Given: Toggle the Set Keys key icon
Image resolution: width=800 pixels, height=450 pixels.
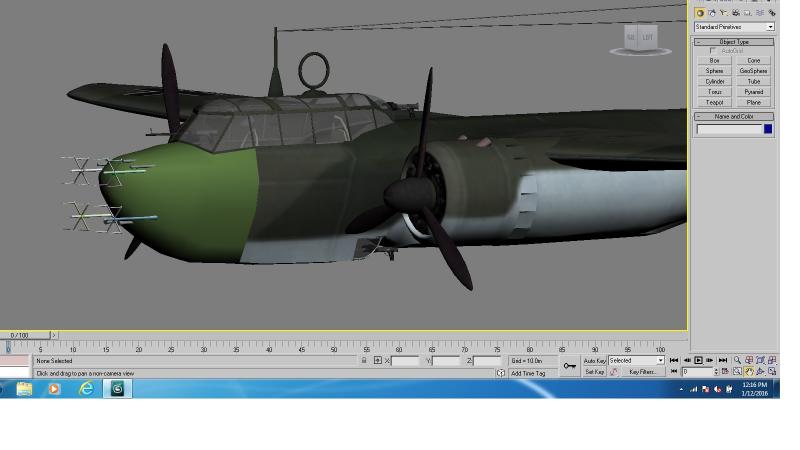Looking at the screenshot, I should click(570, 366).
